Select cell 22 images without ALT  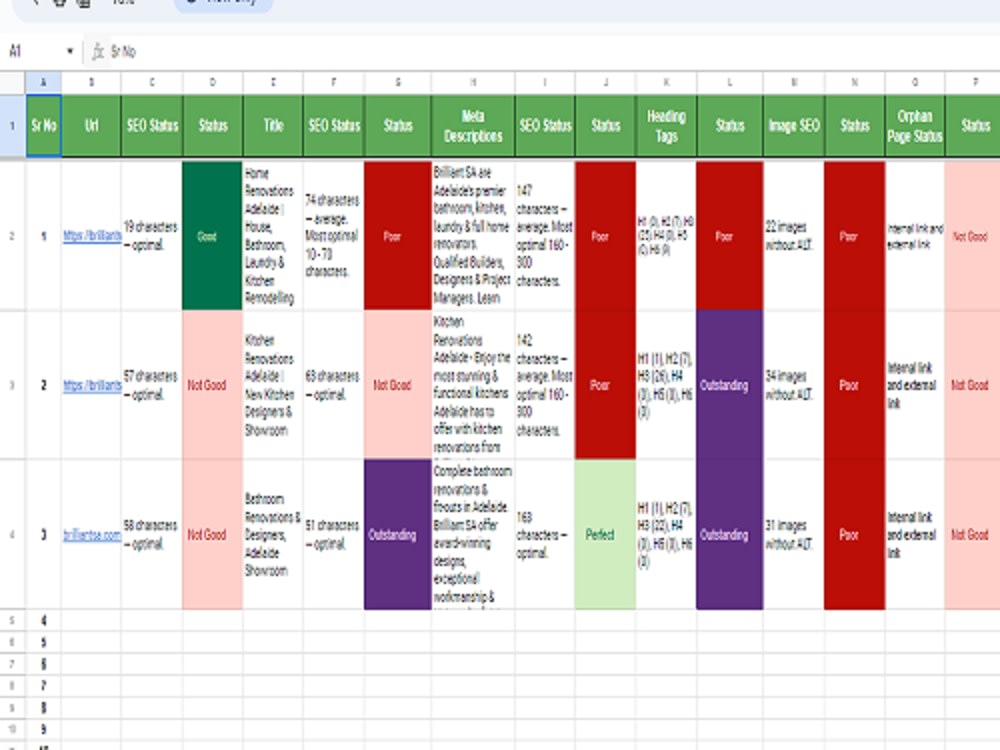coord(793,236)
